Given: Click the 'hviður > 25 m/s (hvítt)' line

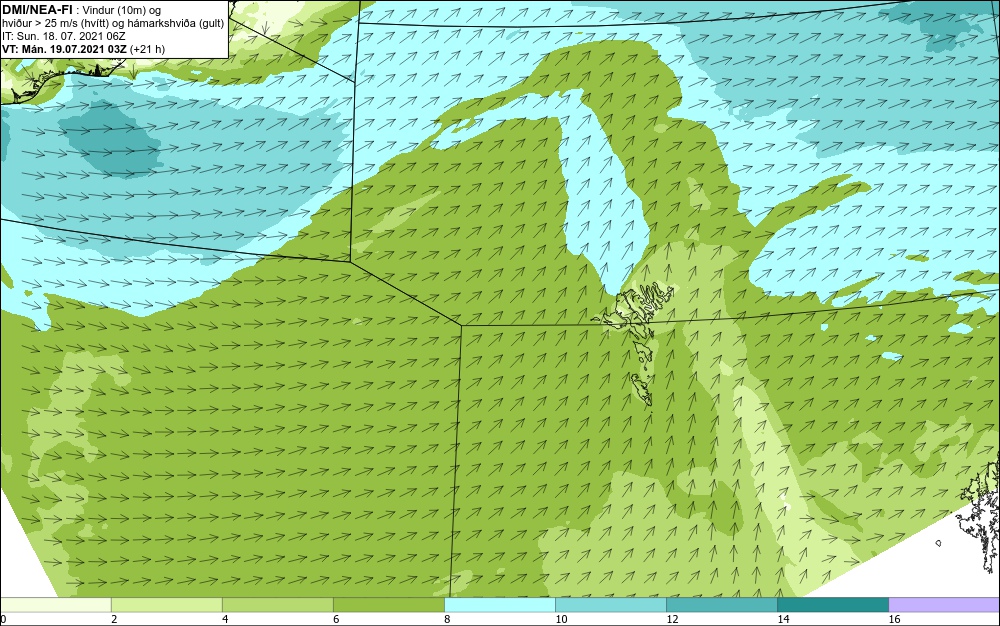Looking at the screenshot, I should pos(57,23).
